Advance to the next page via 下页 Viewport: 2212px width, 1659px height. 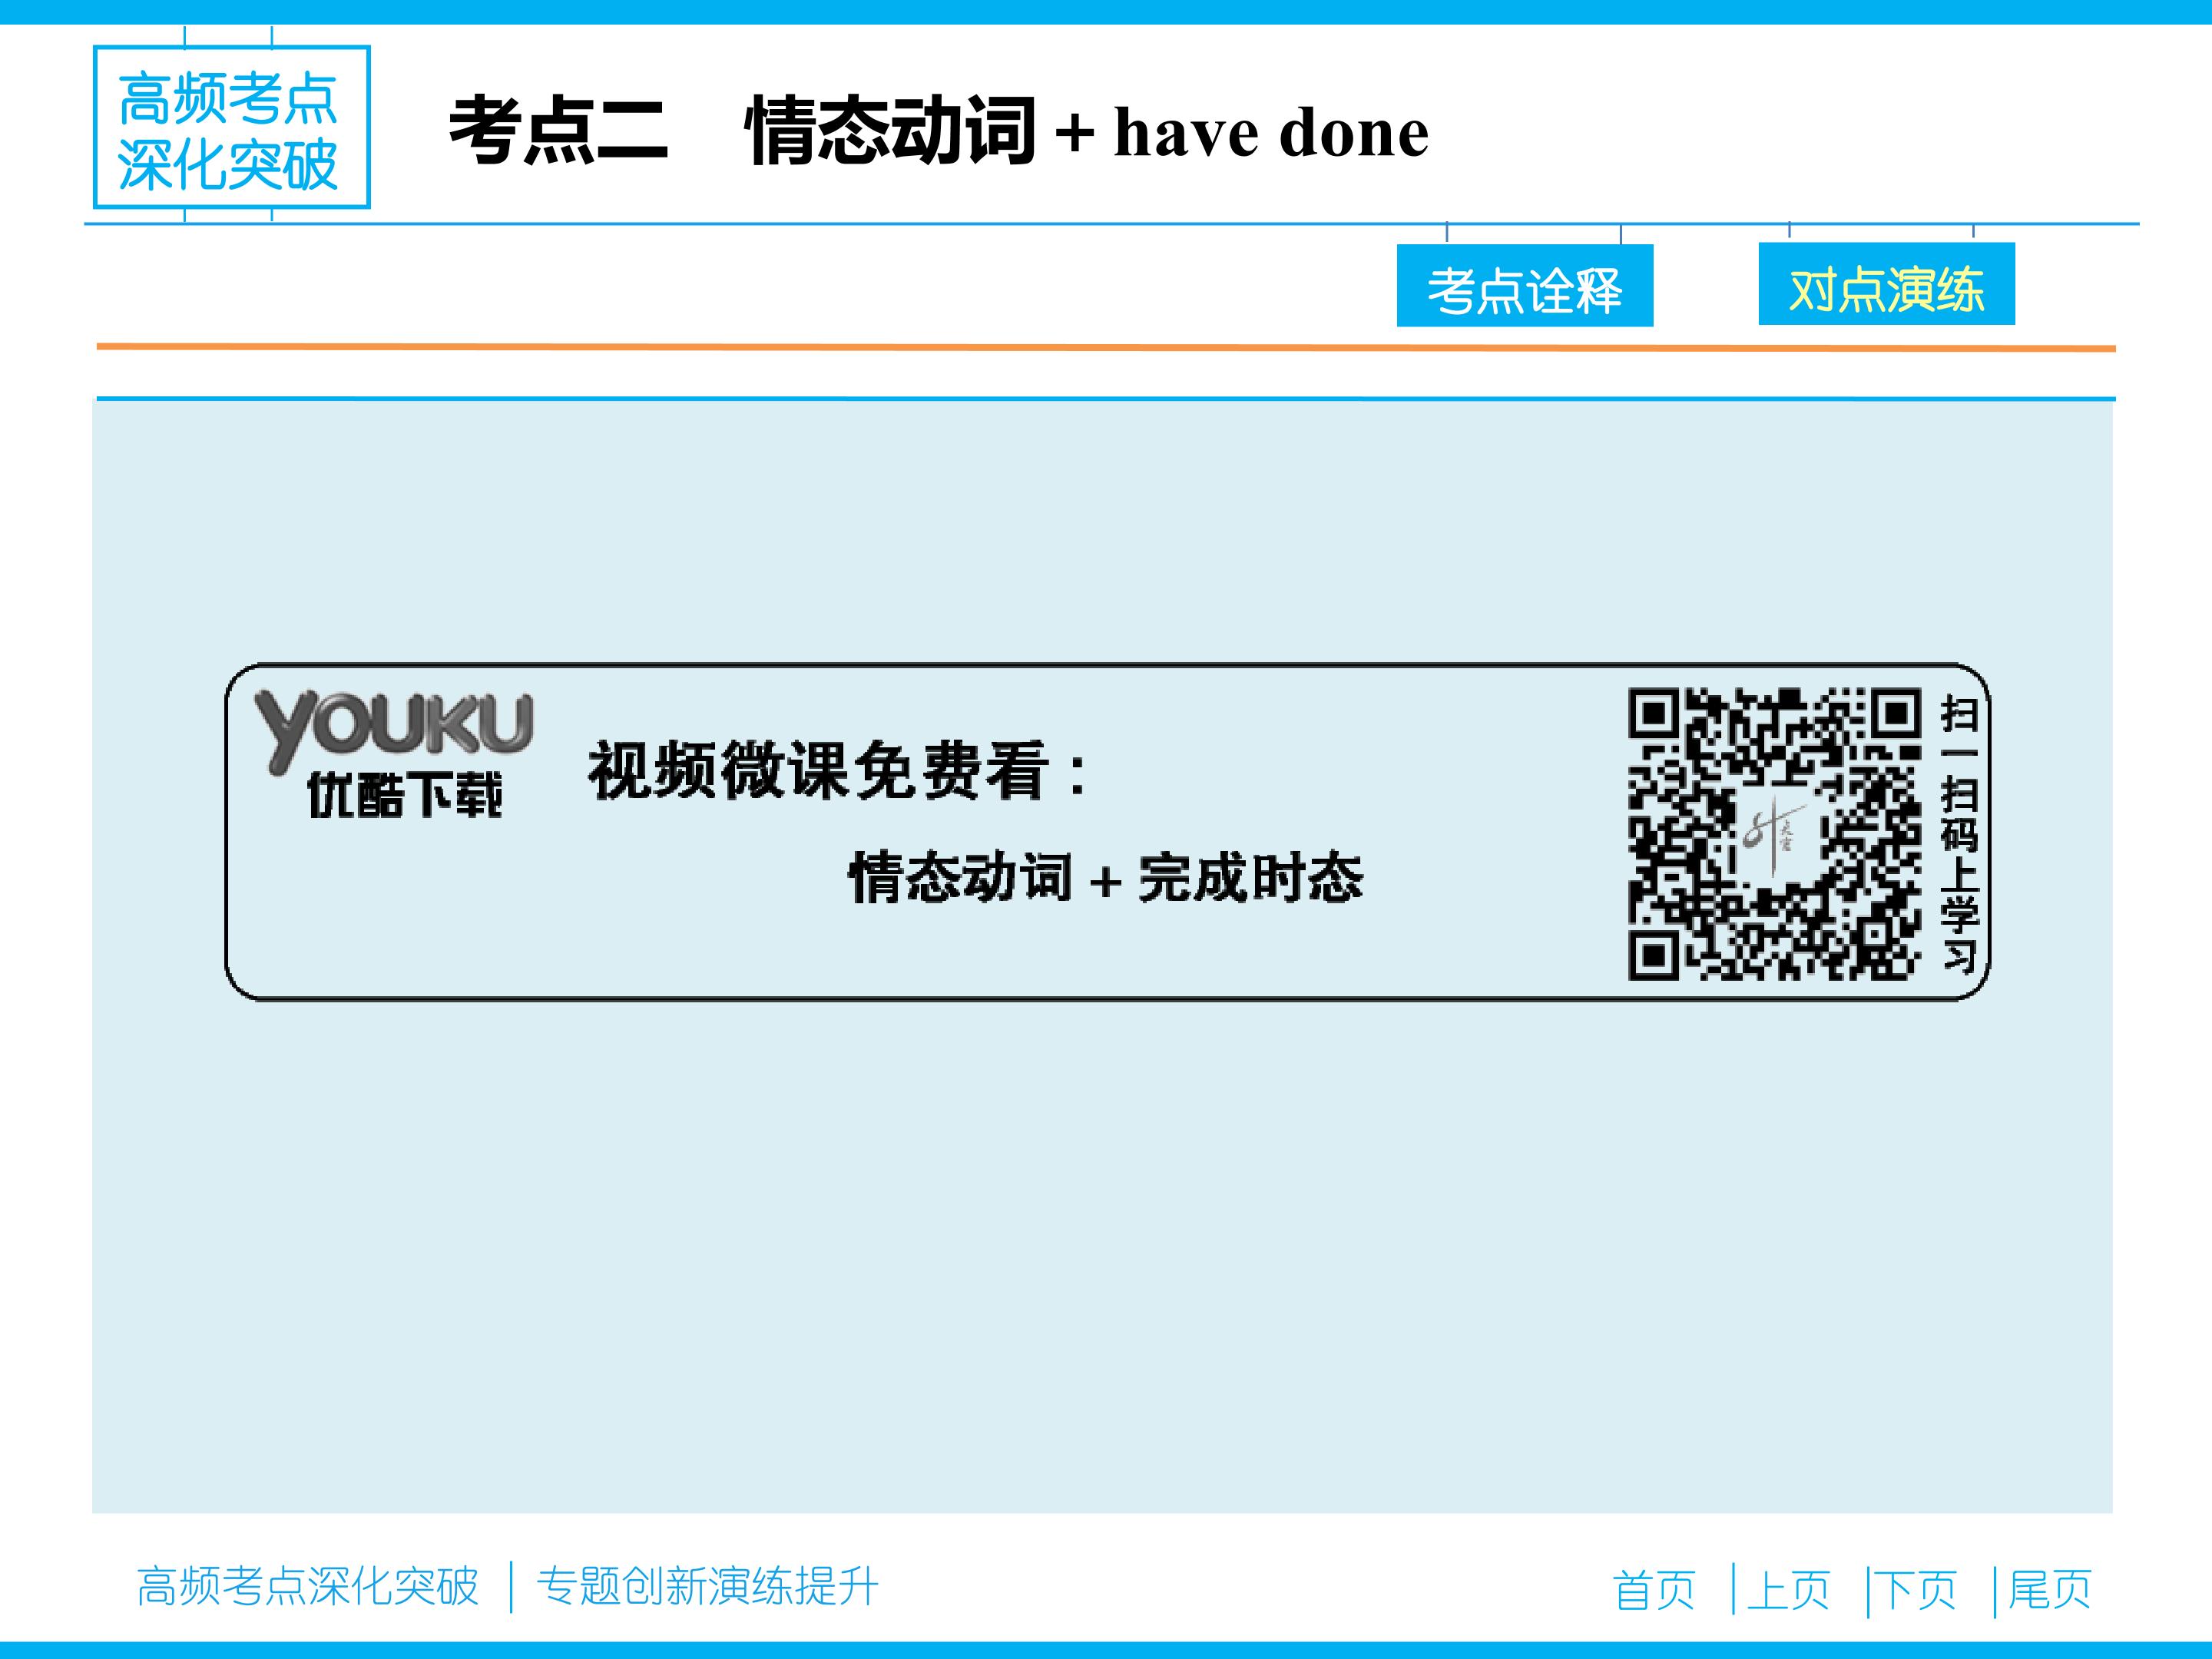(1915, 1589)
